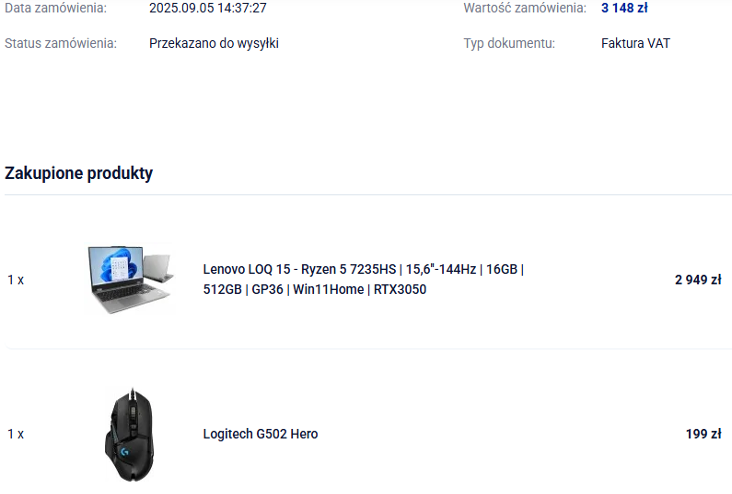Click the Typ dokumentu label
The width and height of the screenshot is (732, 494).
[x=509, y=43]
